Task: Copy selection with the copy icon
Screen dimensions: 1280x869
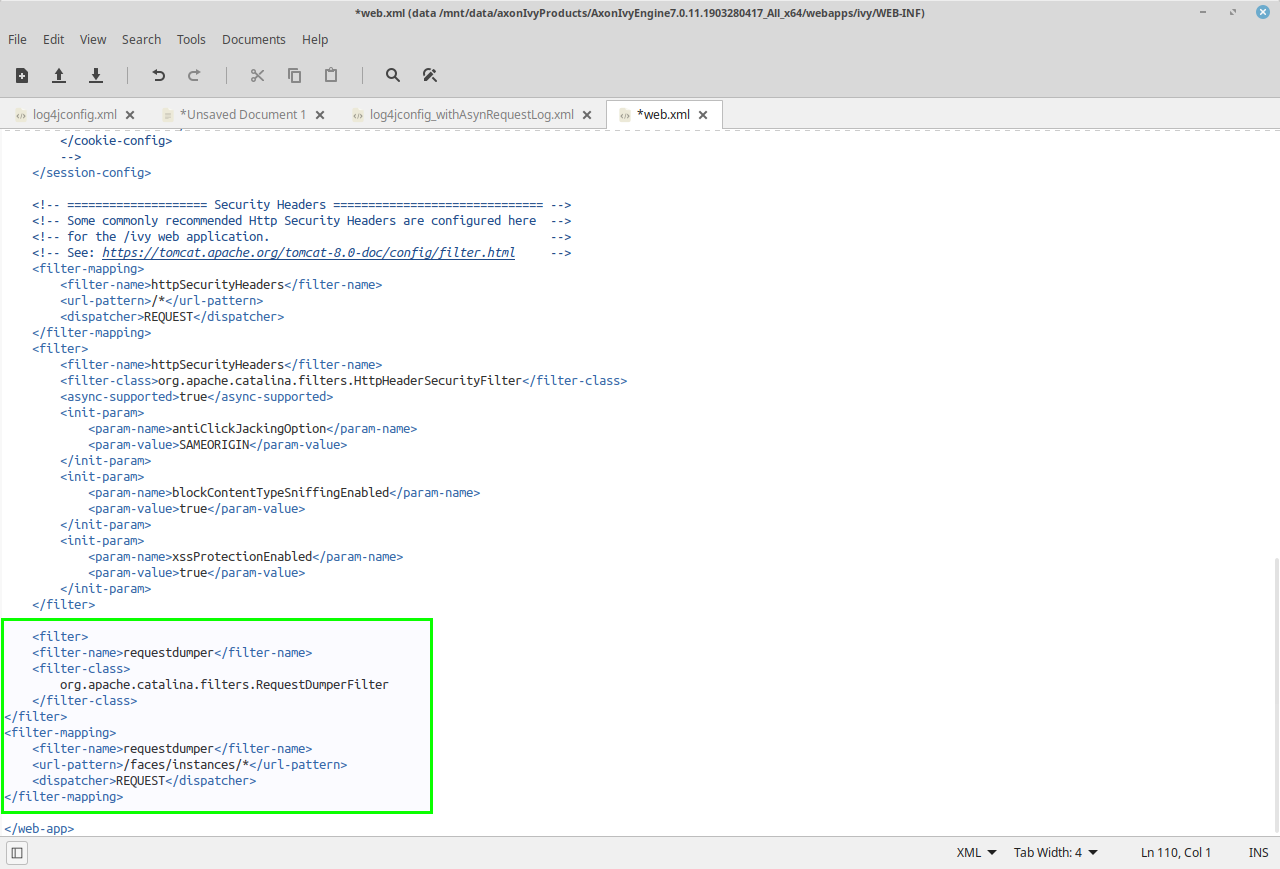Action: (x=294, y=75)
